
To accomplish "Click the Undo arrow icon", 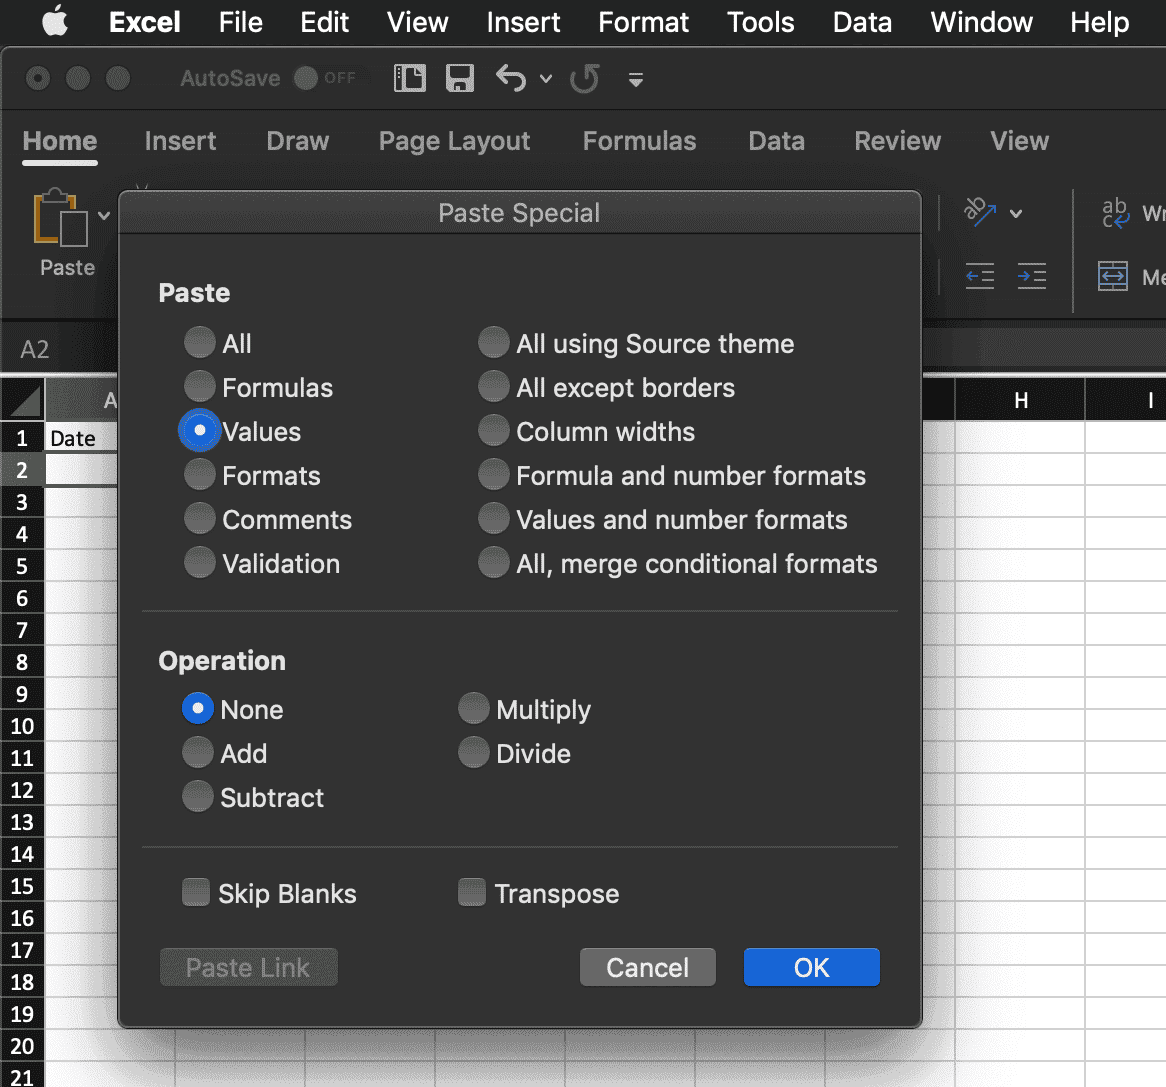I will pos(511,78).
